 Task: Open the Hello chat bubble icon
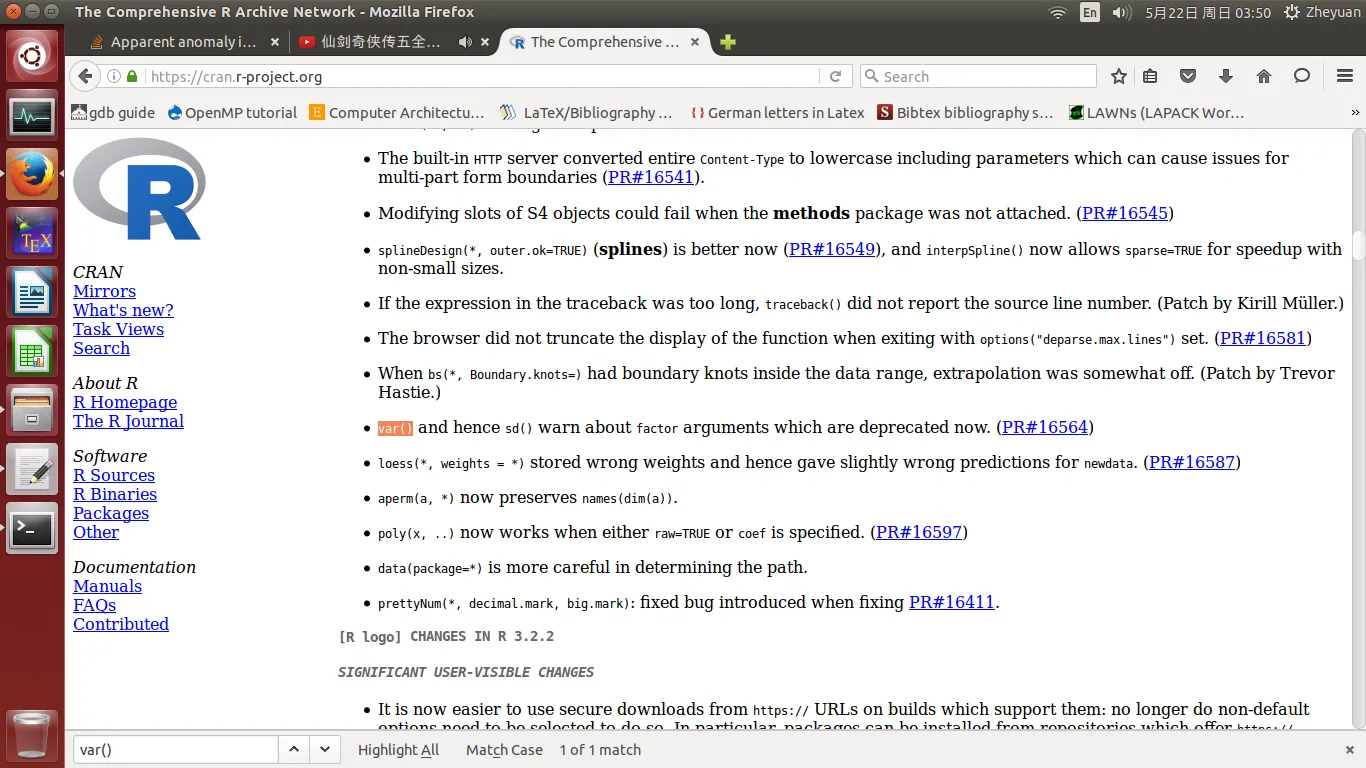coord(1302,76)
